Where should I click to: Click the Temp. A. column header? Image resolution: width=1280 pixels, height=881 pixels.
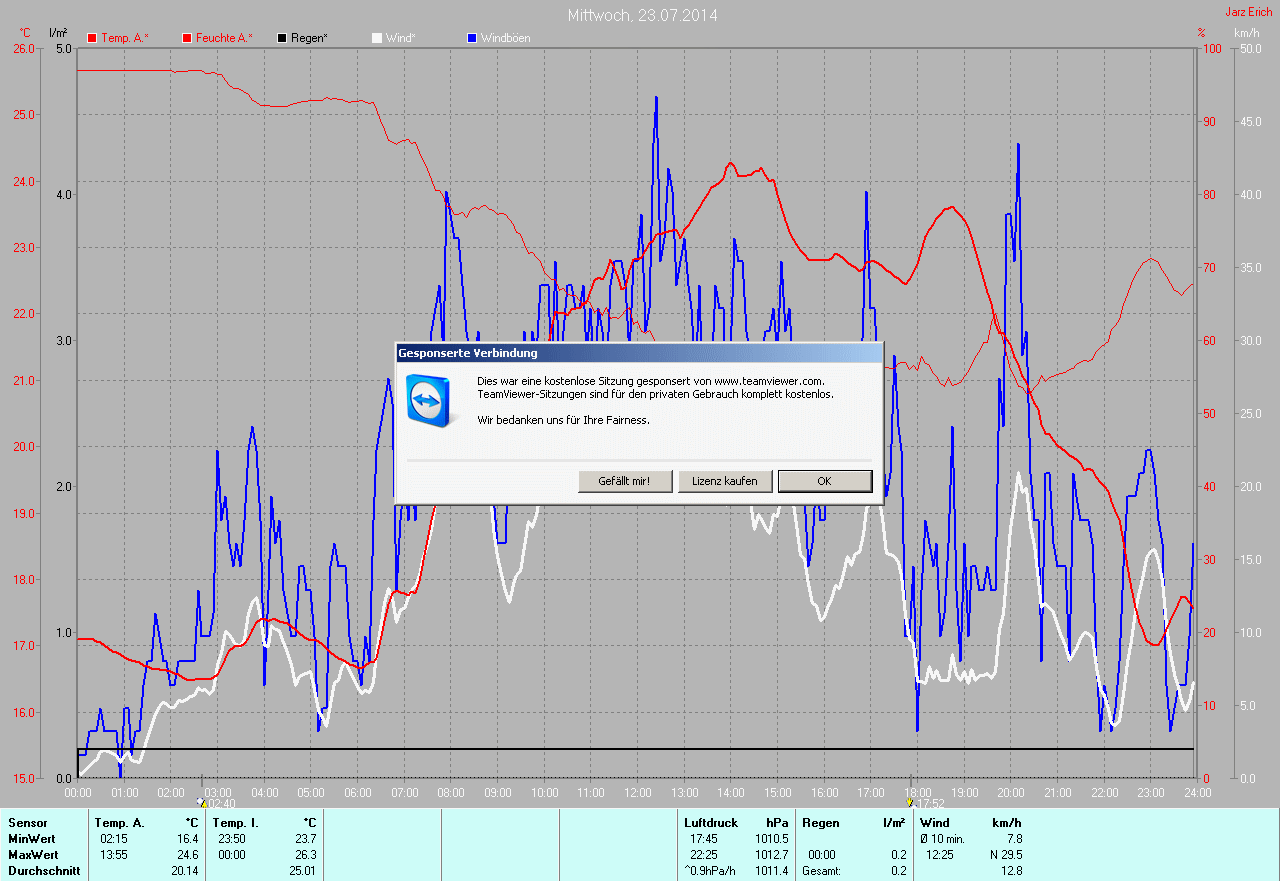[x=120, y=823]
